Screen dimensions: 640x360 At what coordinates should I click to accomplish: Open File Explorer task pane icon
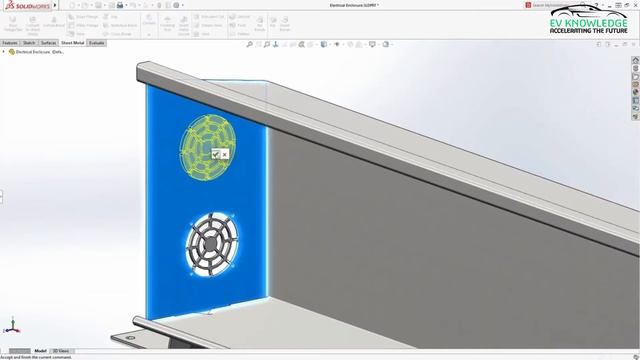[636, 77]
